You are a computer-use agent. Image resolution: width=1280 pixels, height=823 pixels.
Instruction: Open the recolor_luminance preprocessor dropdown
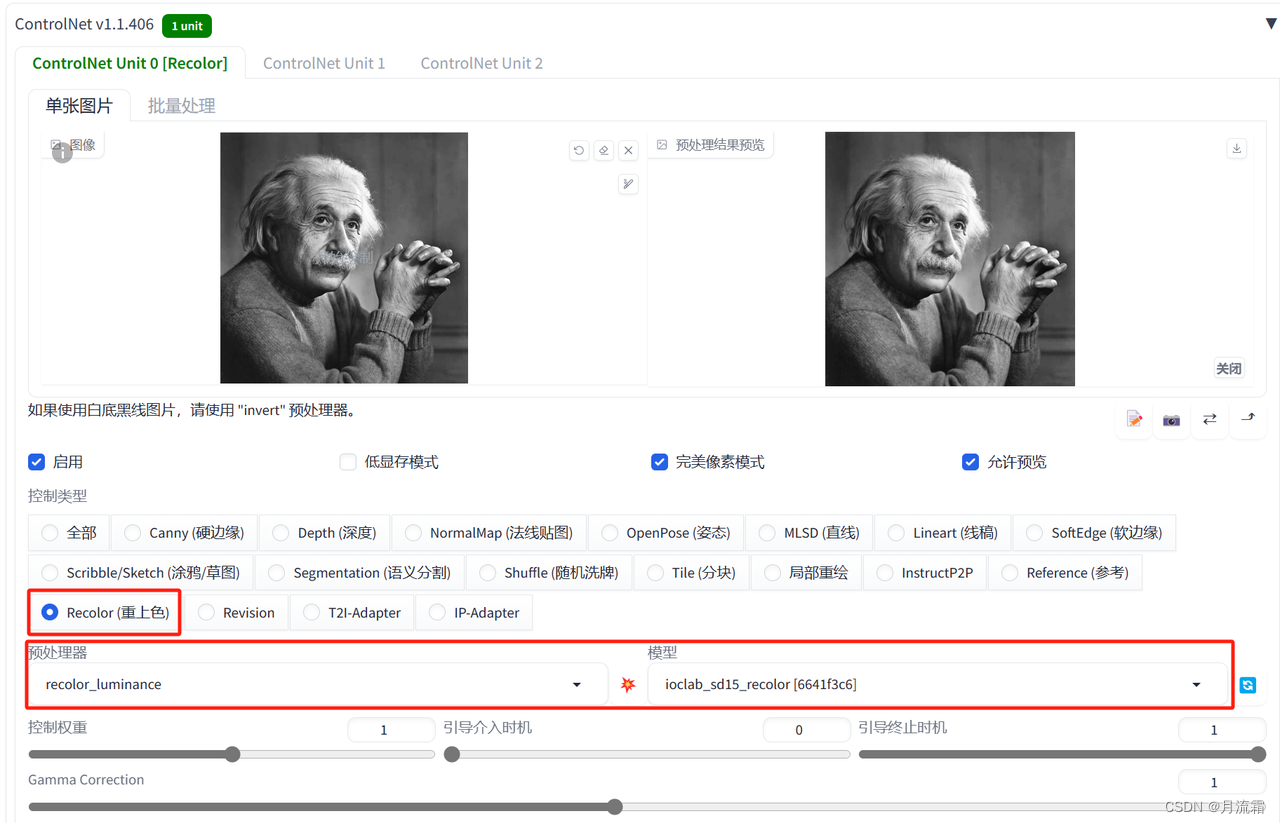318,684
